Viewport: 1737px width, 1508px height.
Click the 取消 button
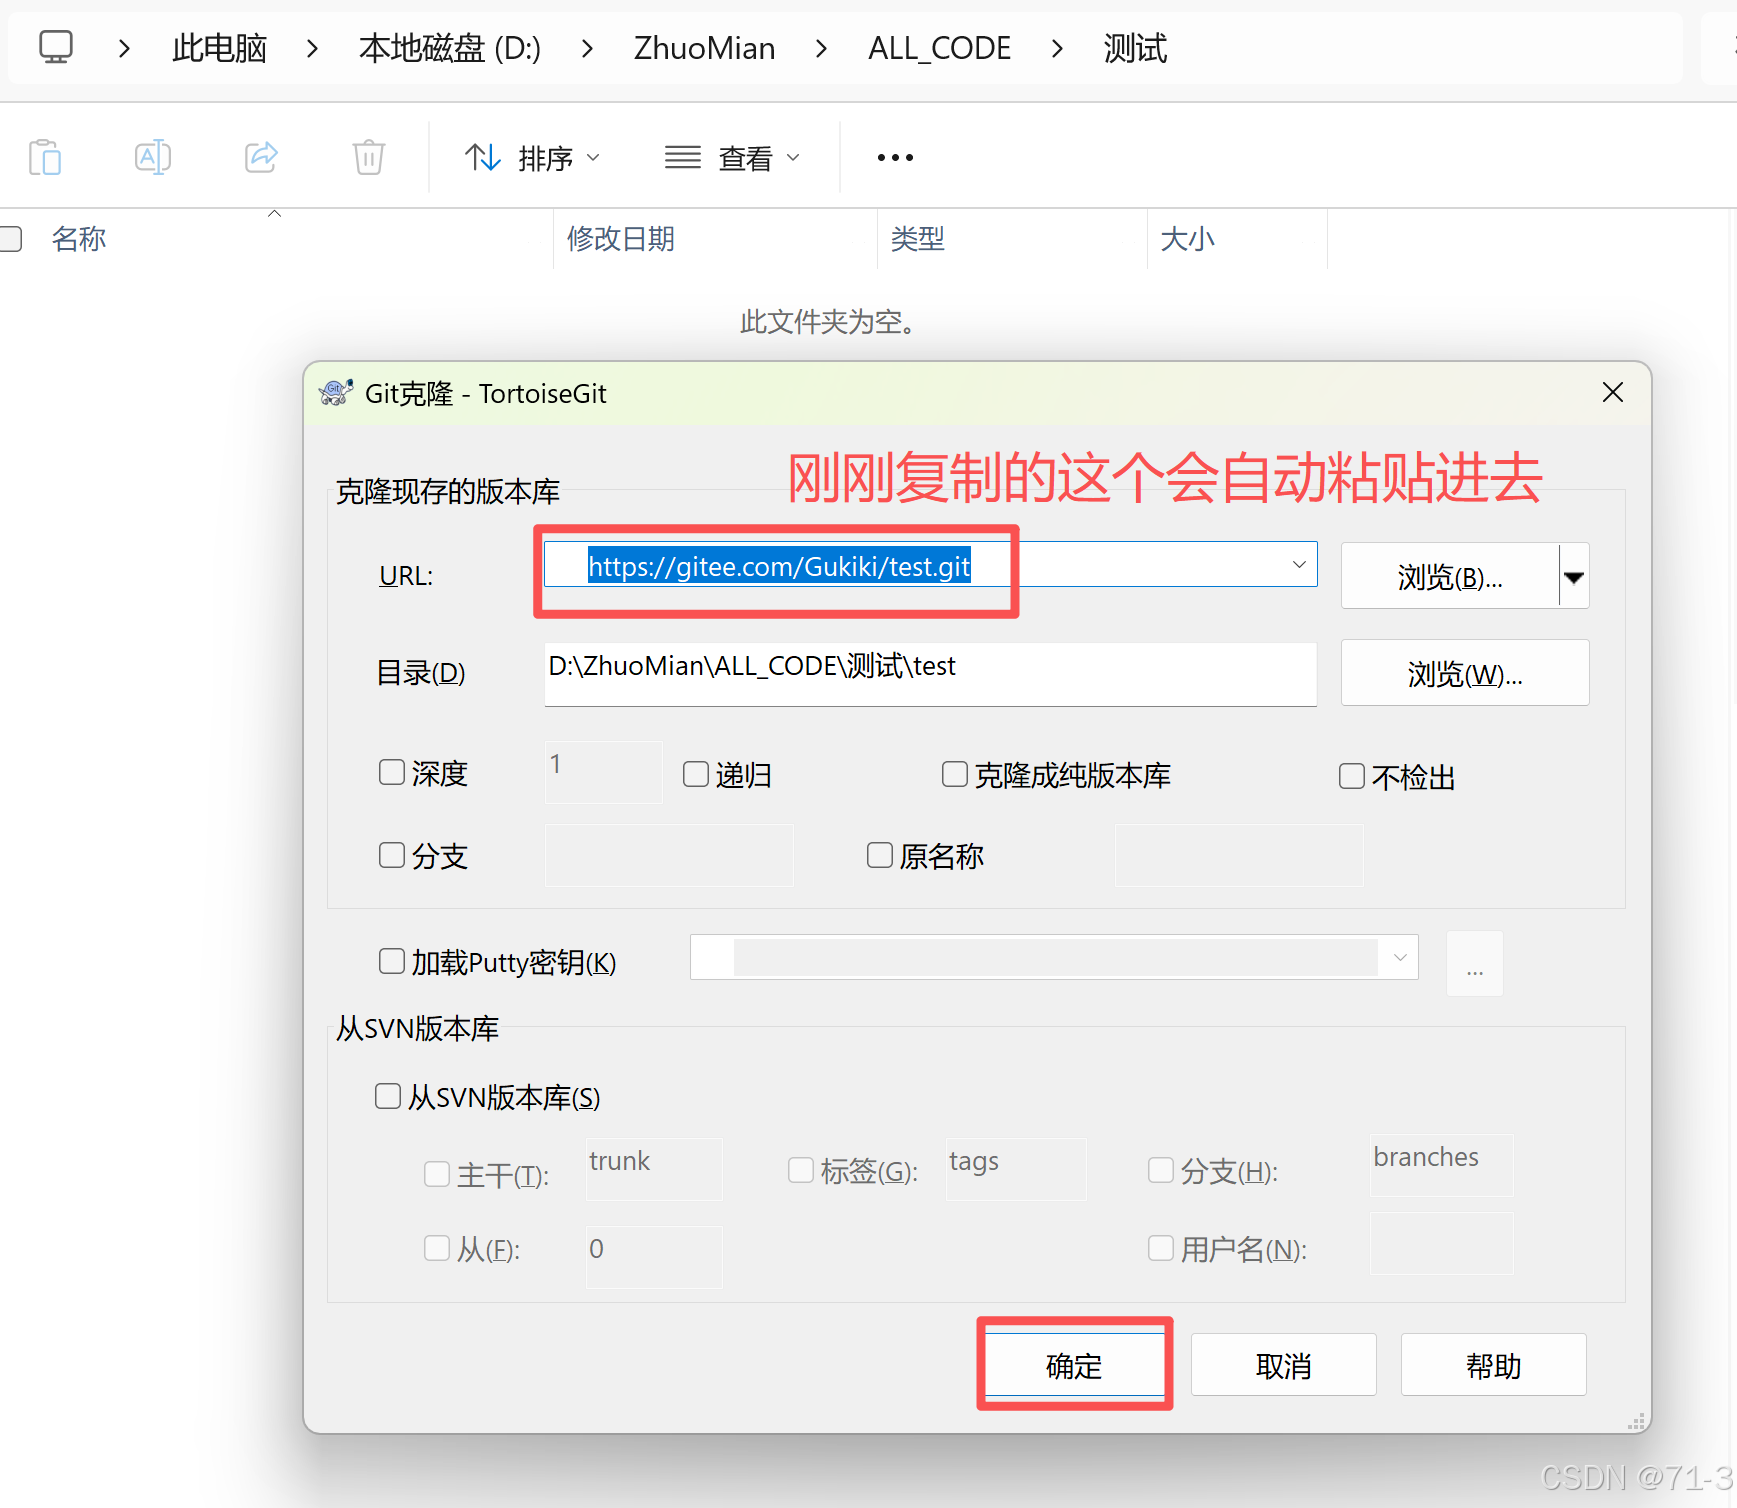pyautogui.click(x=1283, y=1365)
